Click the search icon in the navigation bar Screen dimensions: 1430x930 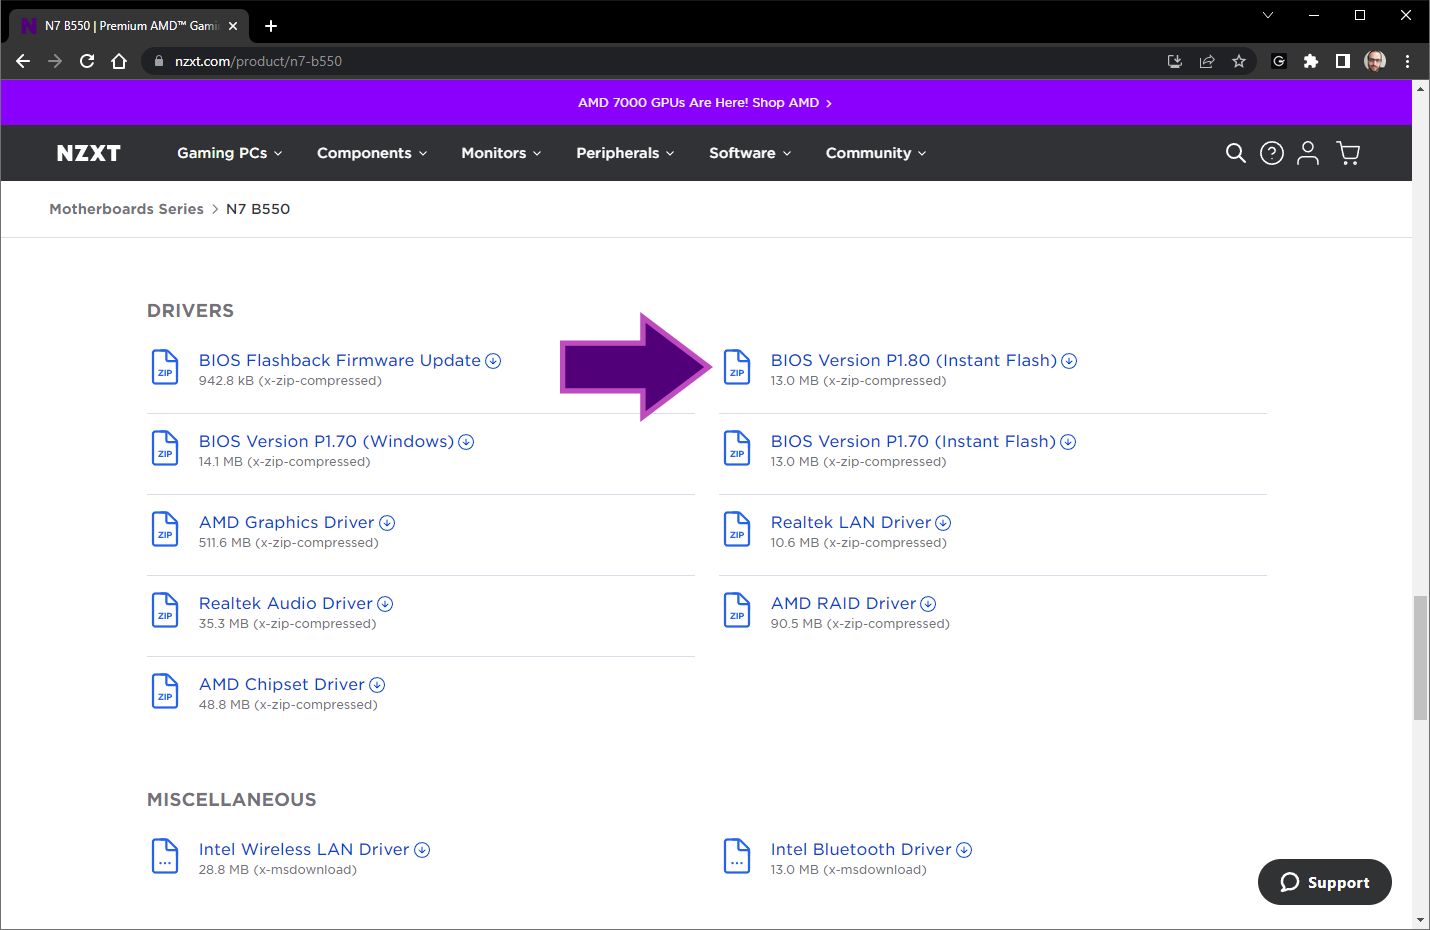(1236, 153)
